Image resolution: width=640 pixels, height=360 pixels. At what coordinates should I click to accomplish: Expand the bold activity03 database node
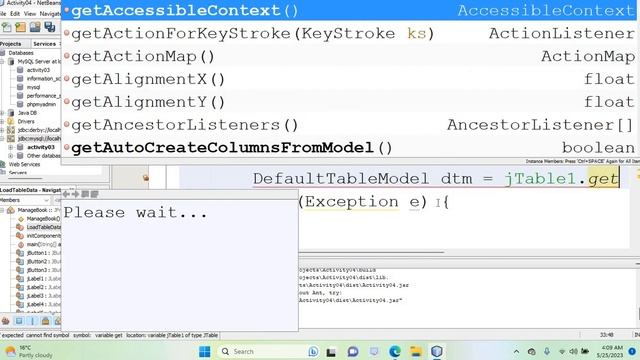[x=11, y=147]
